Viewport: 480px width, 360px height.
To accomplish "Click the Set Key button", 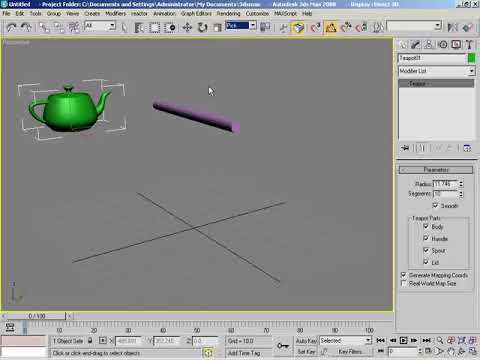I will tap(306, 351).
